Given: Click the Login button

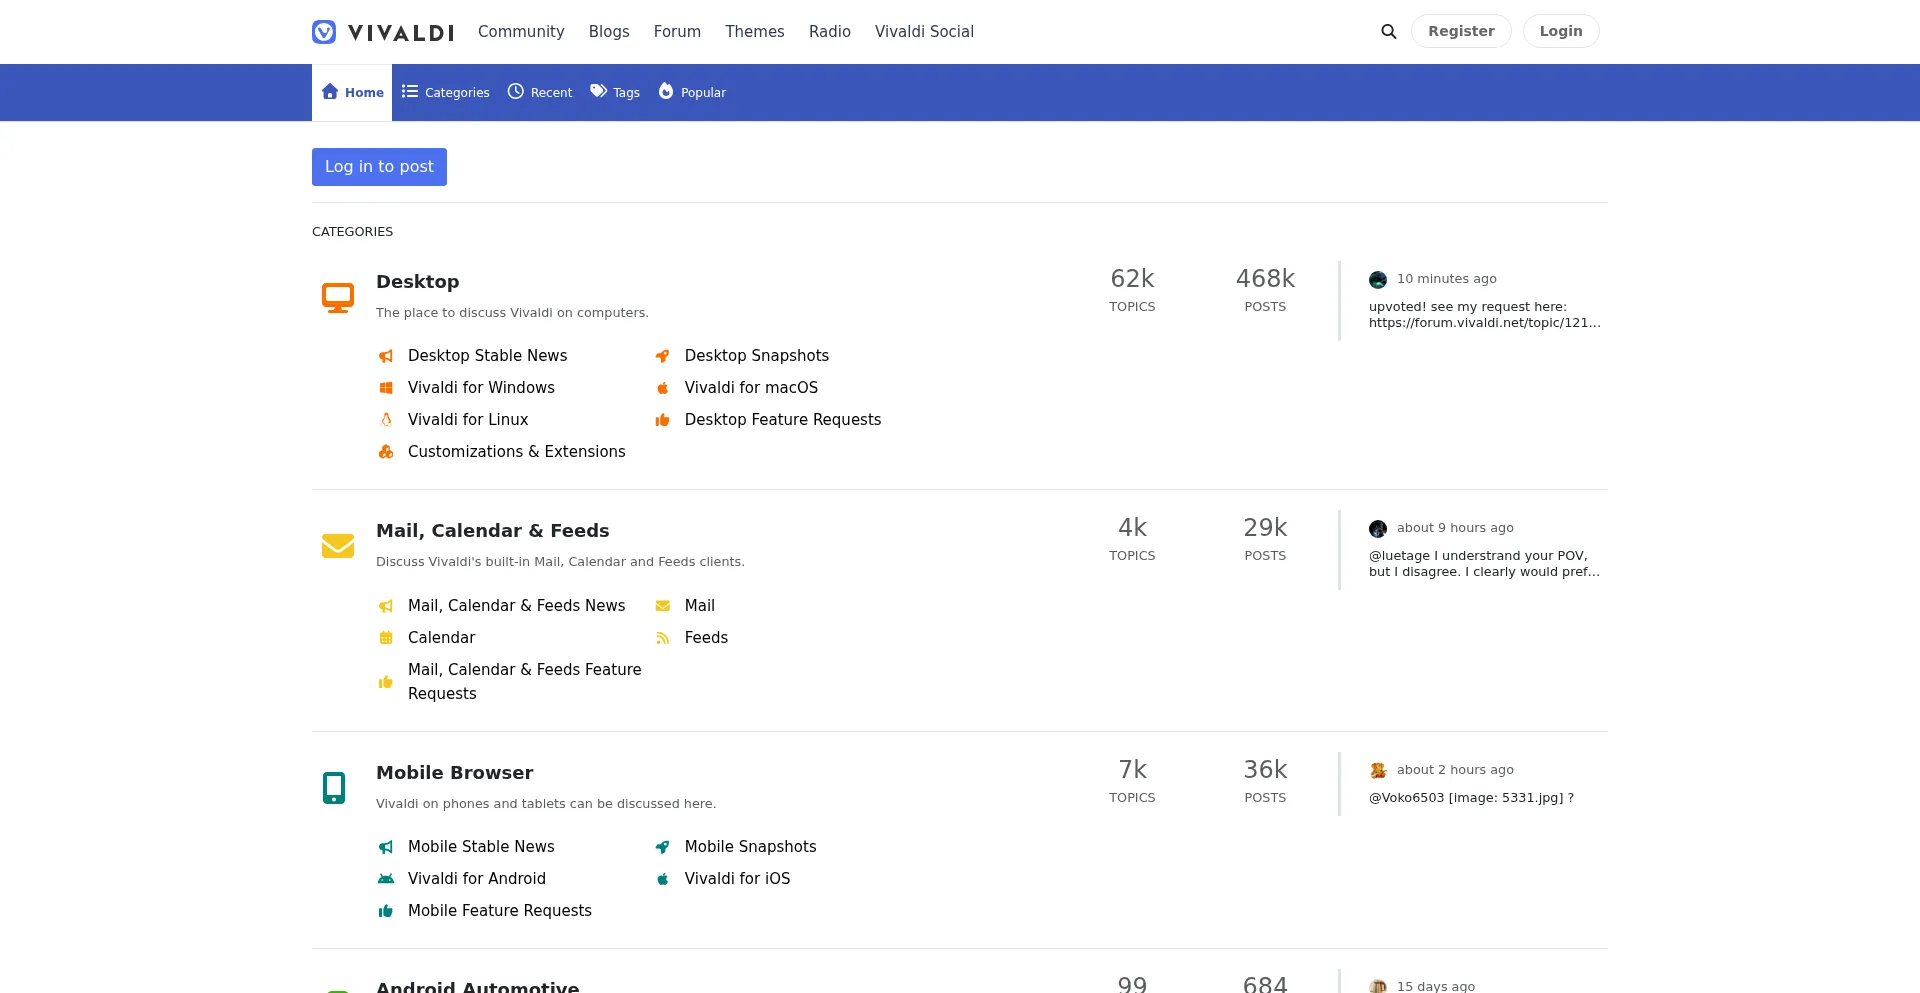Looking at the screenshot, I should [x=1561, y=31].
